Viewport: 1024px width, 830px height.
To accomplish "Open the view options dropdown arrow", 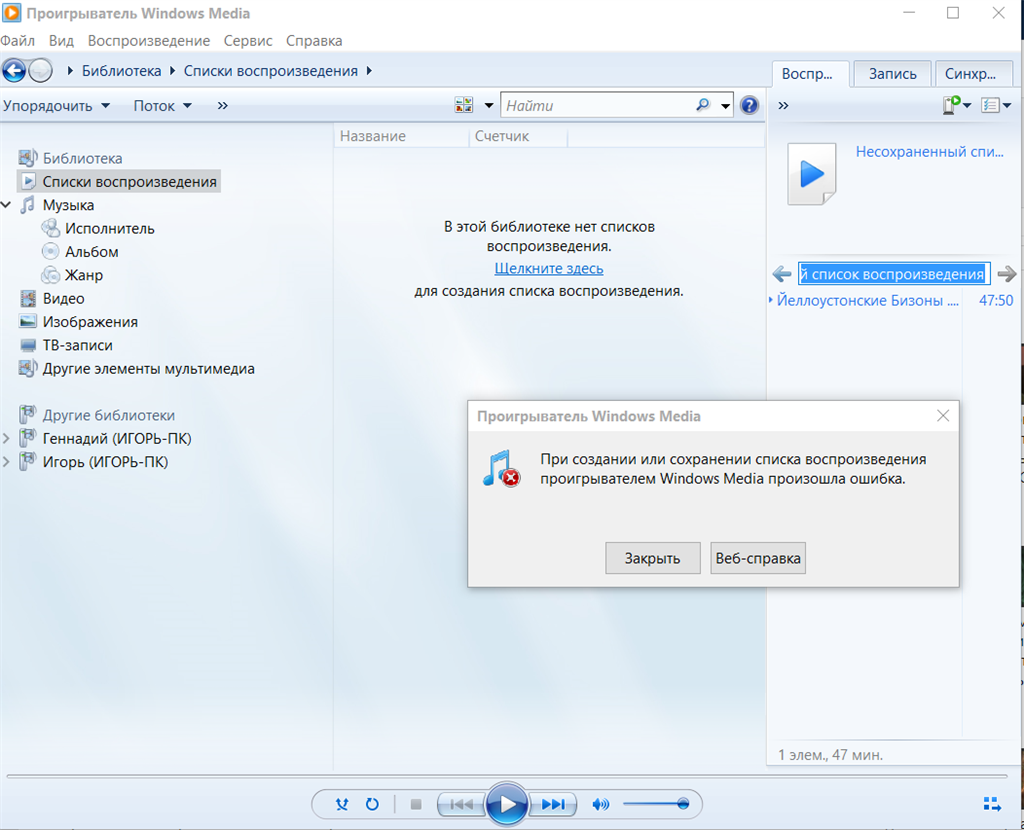I will point(488,105).
